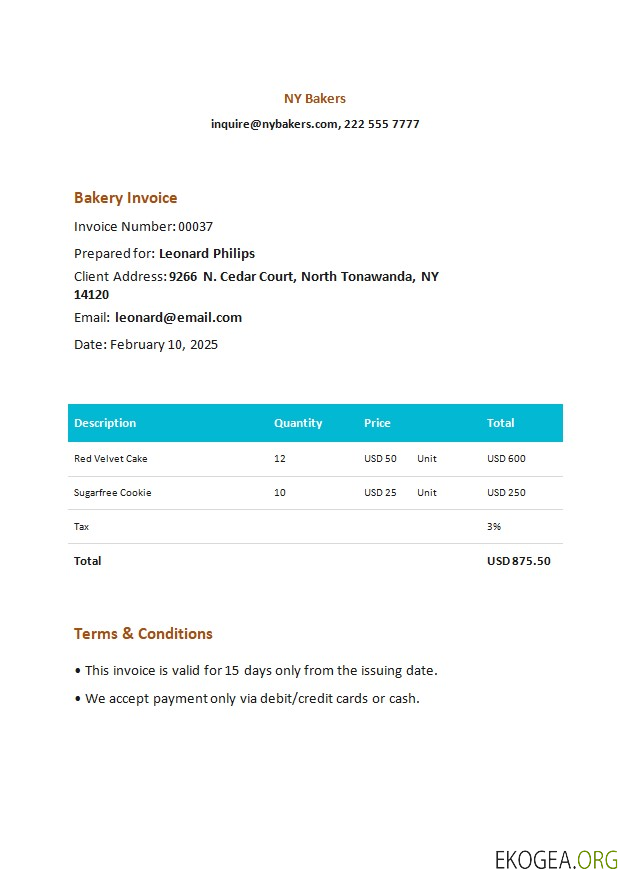629x886 pixels.
Task: Click the Terms & Conditions heading
Action: [x=143, y=634]
